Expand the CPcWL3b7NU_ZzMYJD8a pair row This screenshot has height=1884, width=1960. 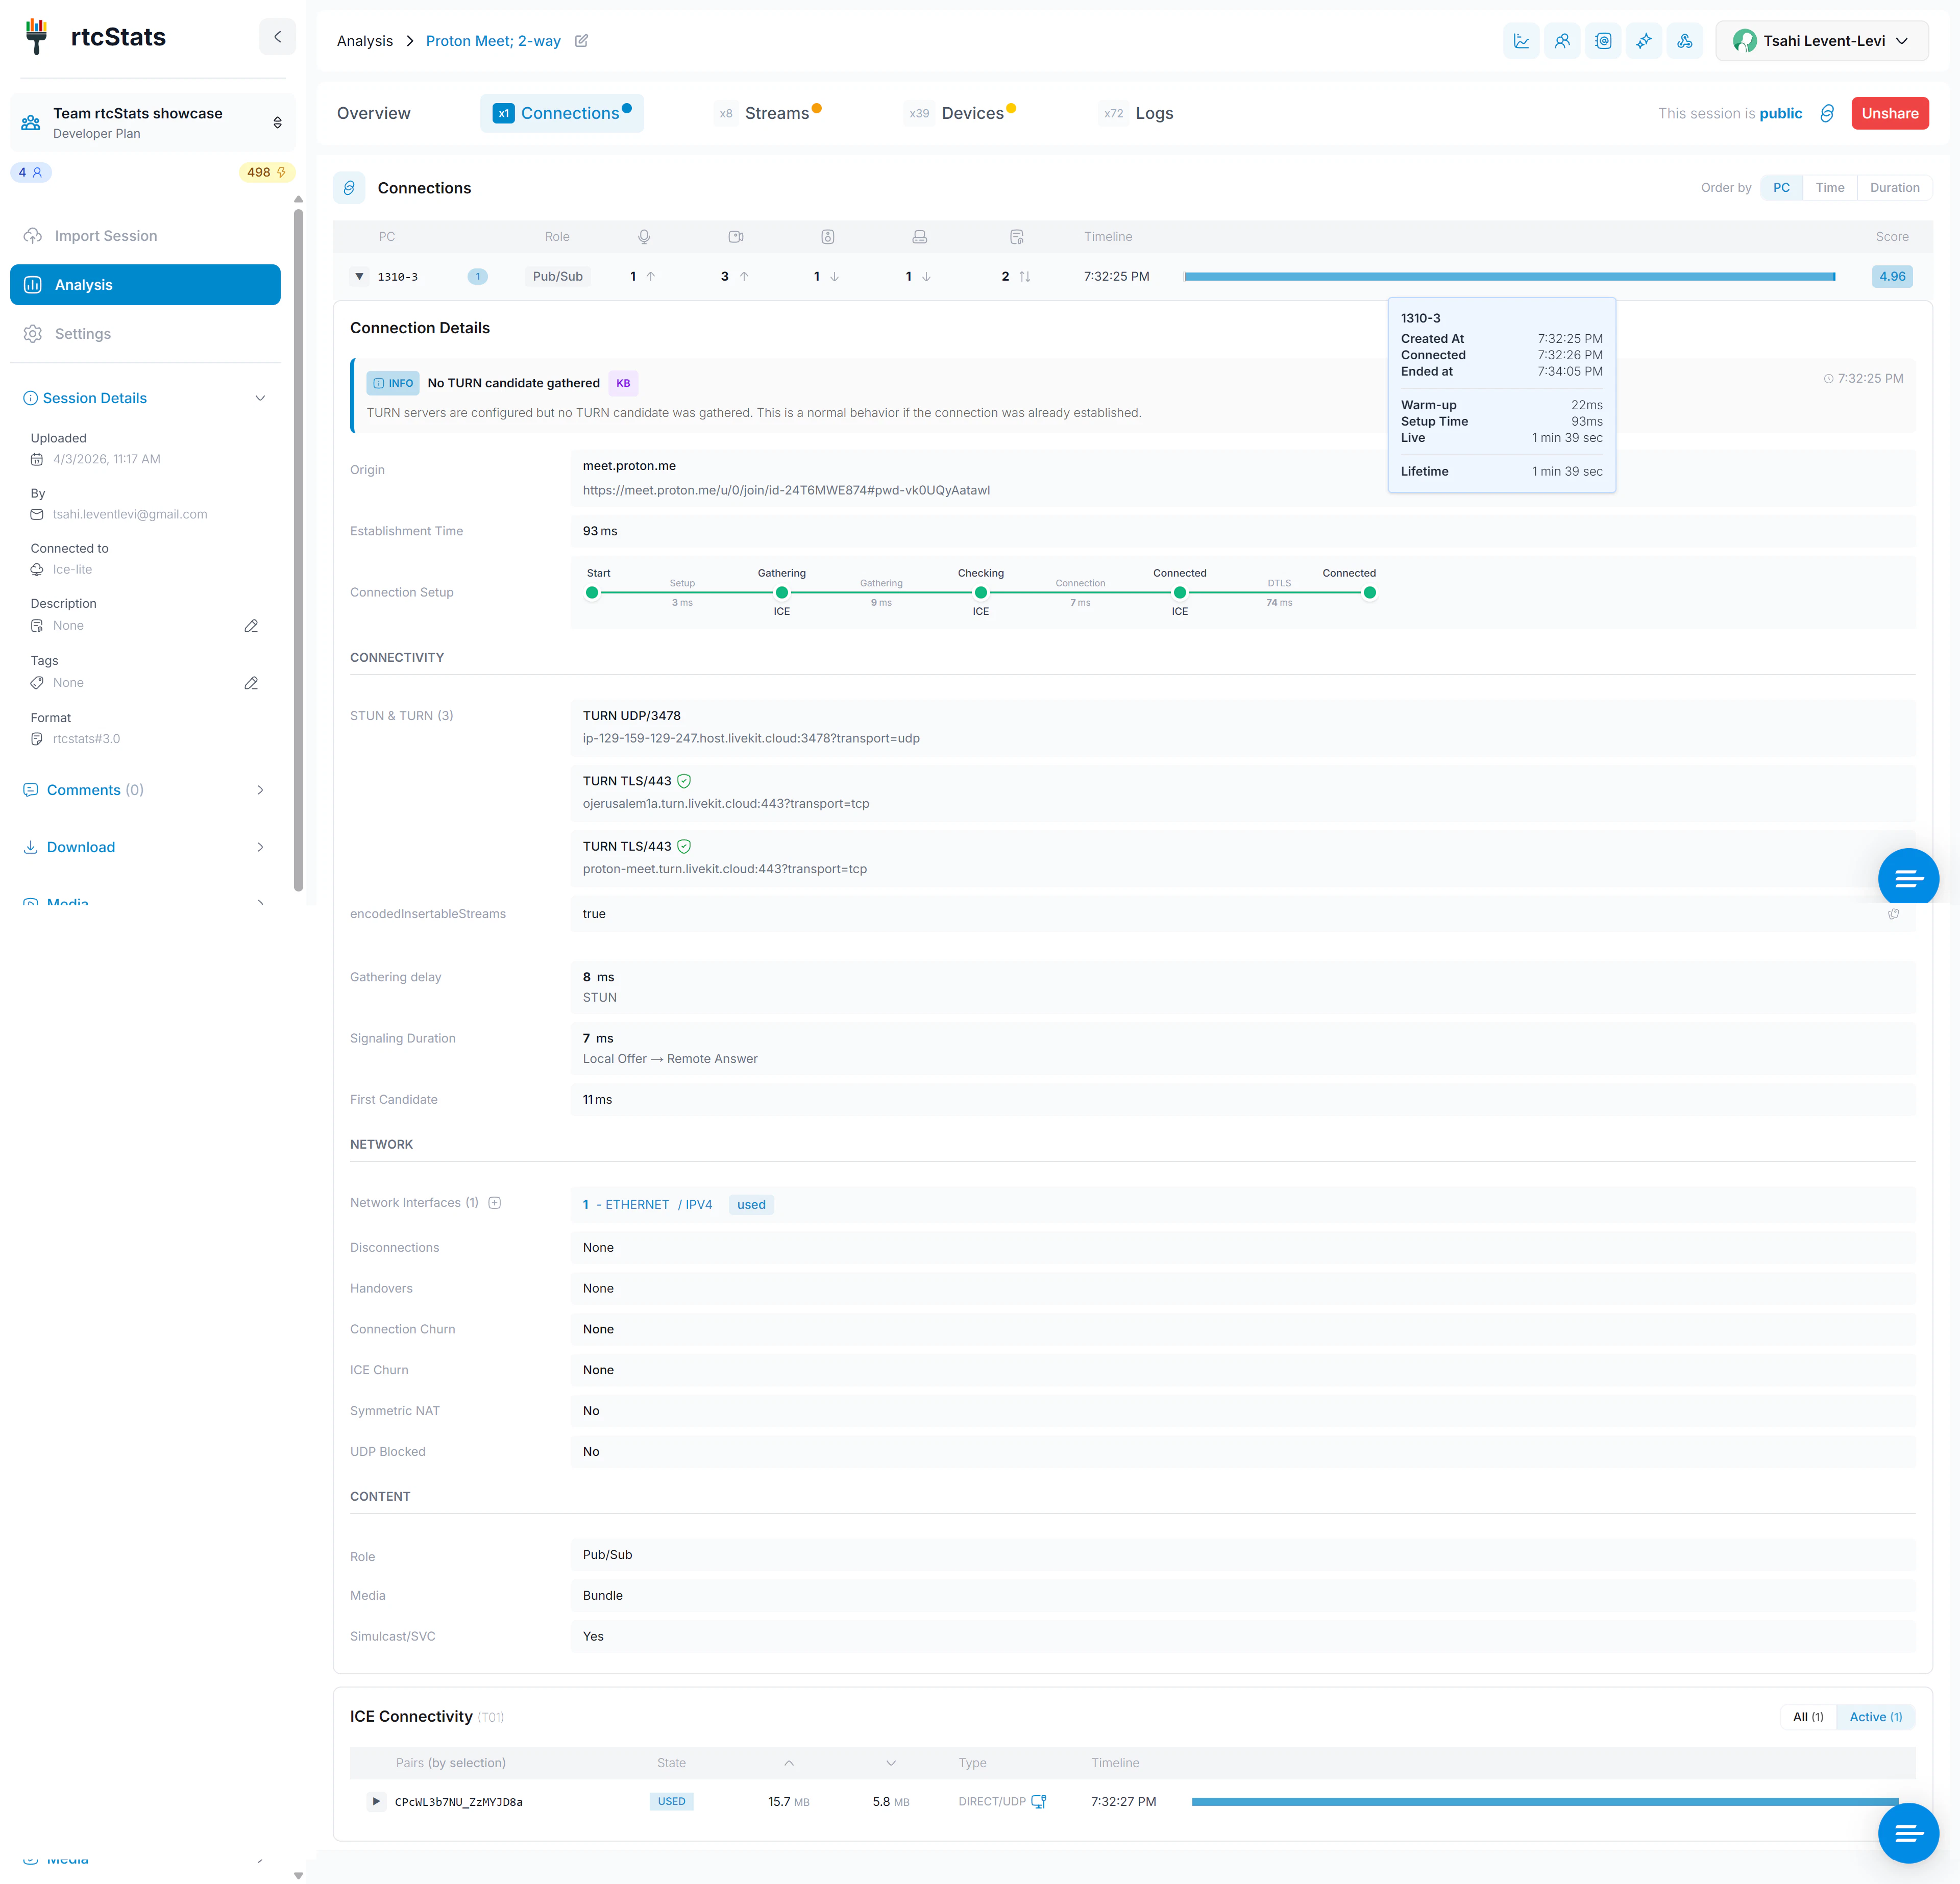tap(376, 1801)
